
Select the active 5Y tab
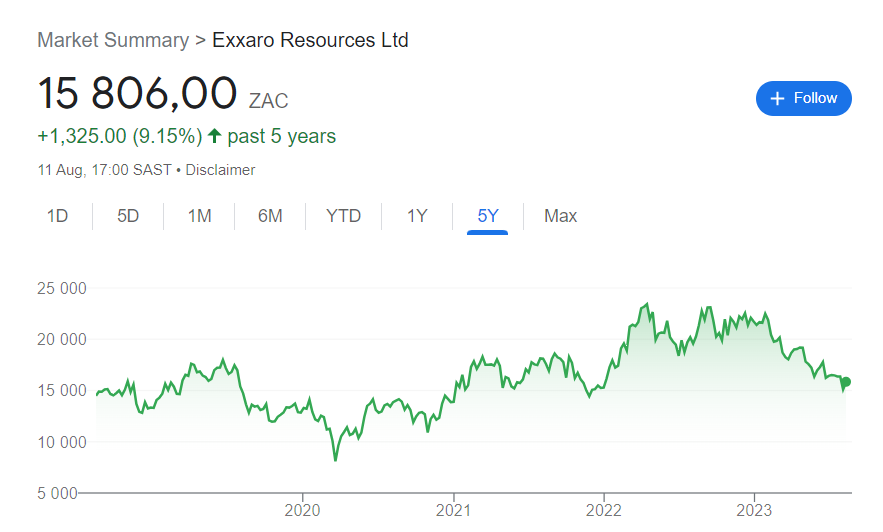487,216
